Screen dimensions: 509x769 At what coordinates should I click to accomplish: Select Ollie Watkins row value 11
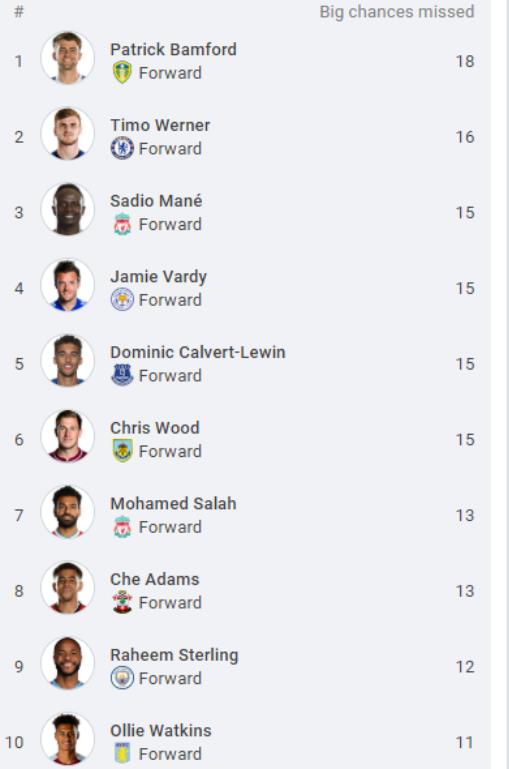coord(465,743)
